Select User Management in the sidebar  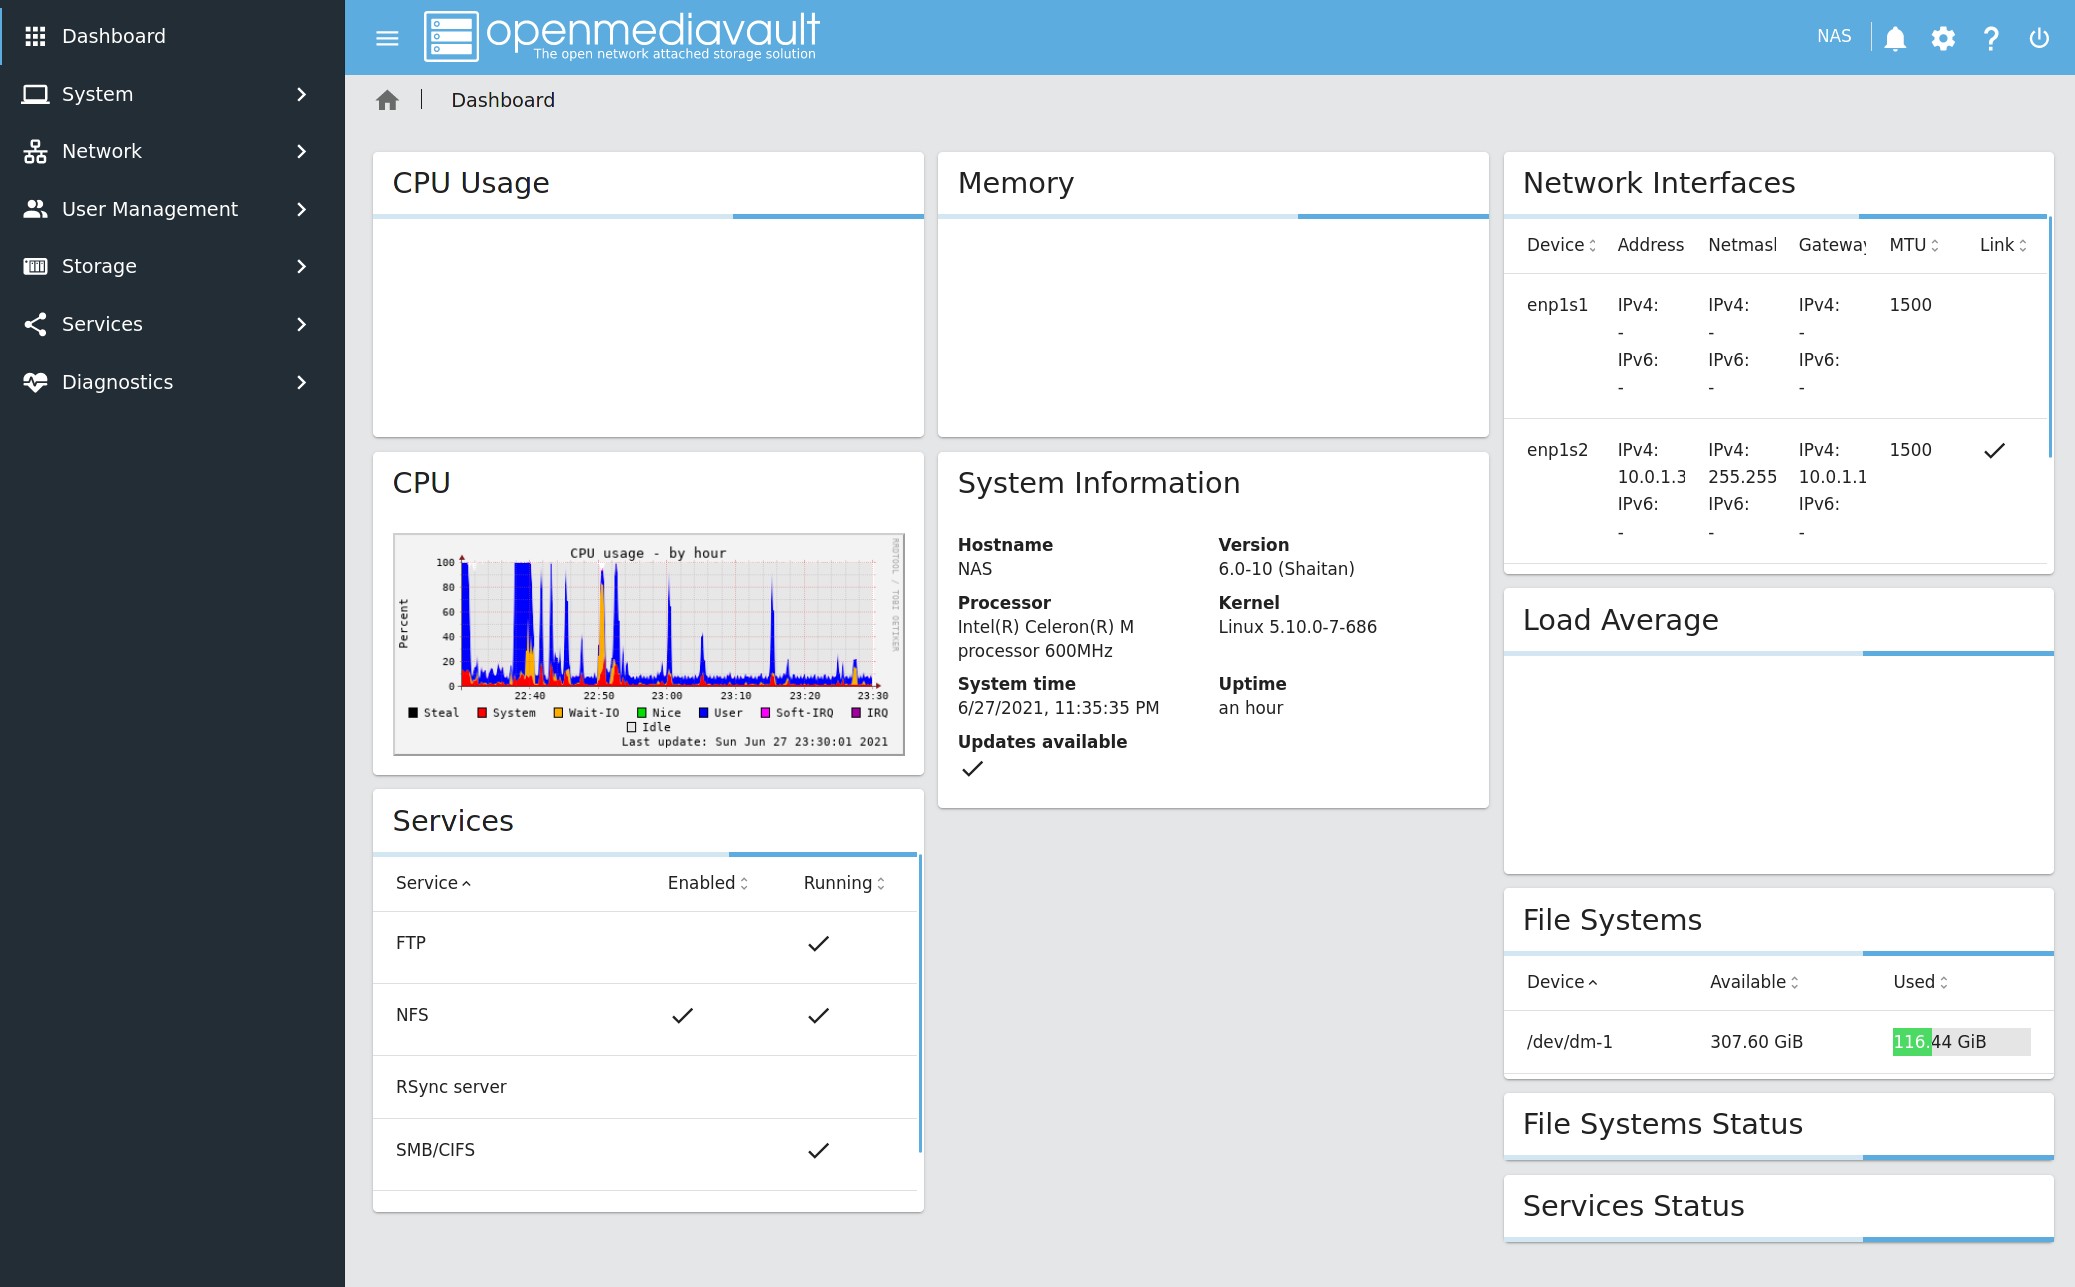point(149,209)
